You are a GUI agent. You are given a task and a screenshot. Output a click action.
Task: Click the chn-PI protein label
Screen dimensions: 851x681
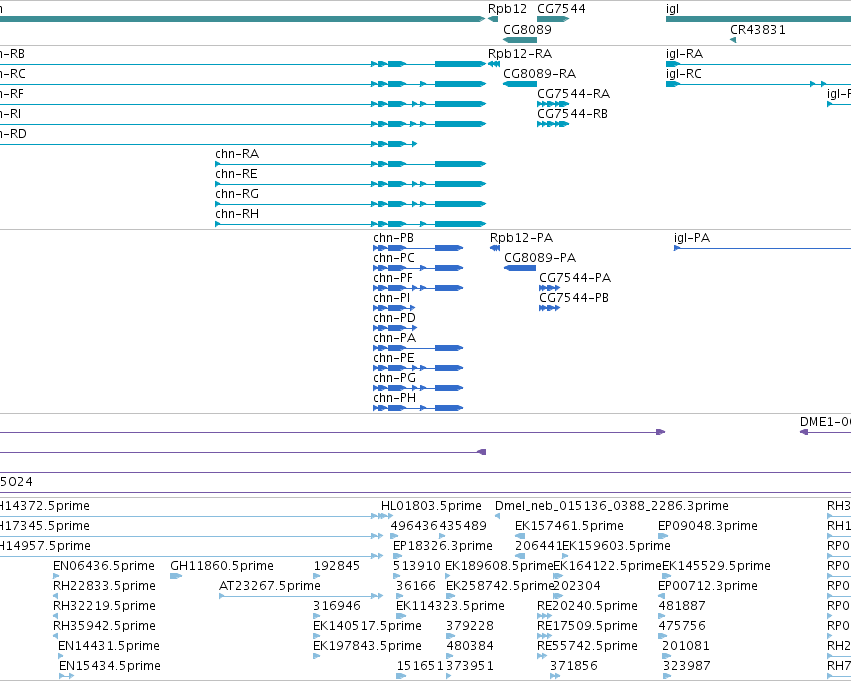(x=391, y=298)
